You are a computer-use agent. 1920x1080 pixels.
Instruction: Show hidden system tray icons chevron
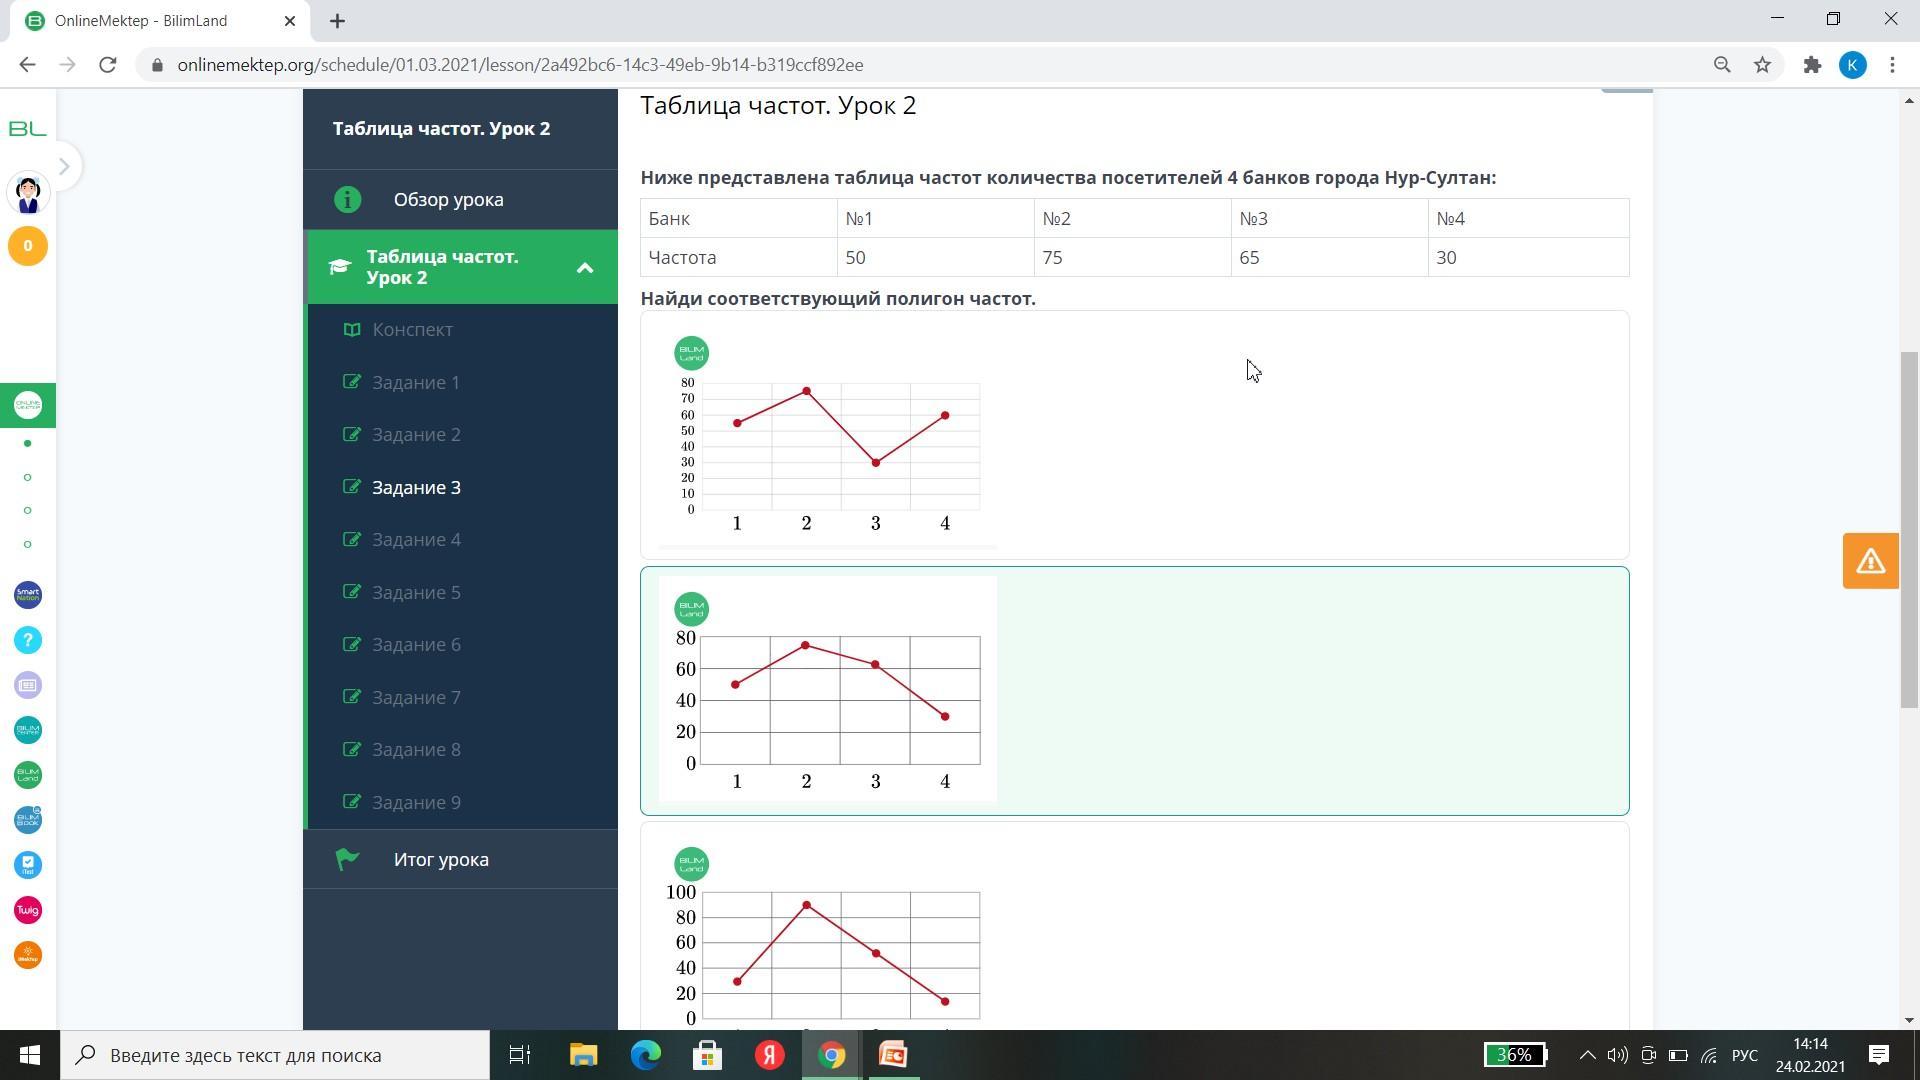coord(1587,1055)
